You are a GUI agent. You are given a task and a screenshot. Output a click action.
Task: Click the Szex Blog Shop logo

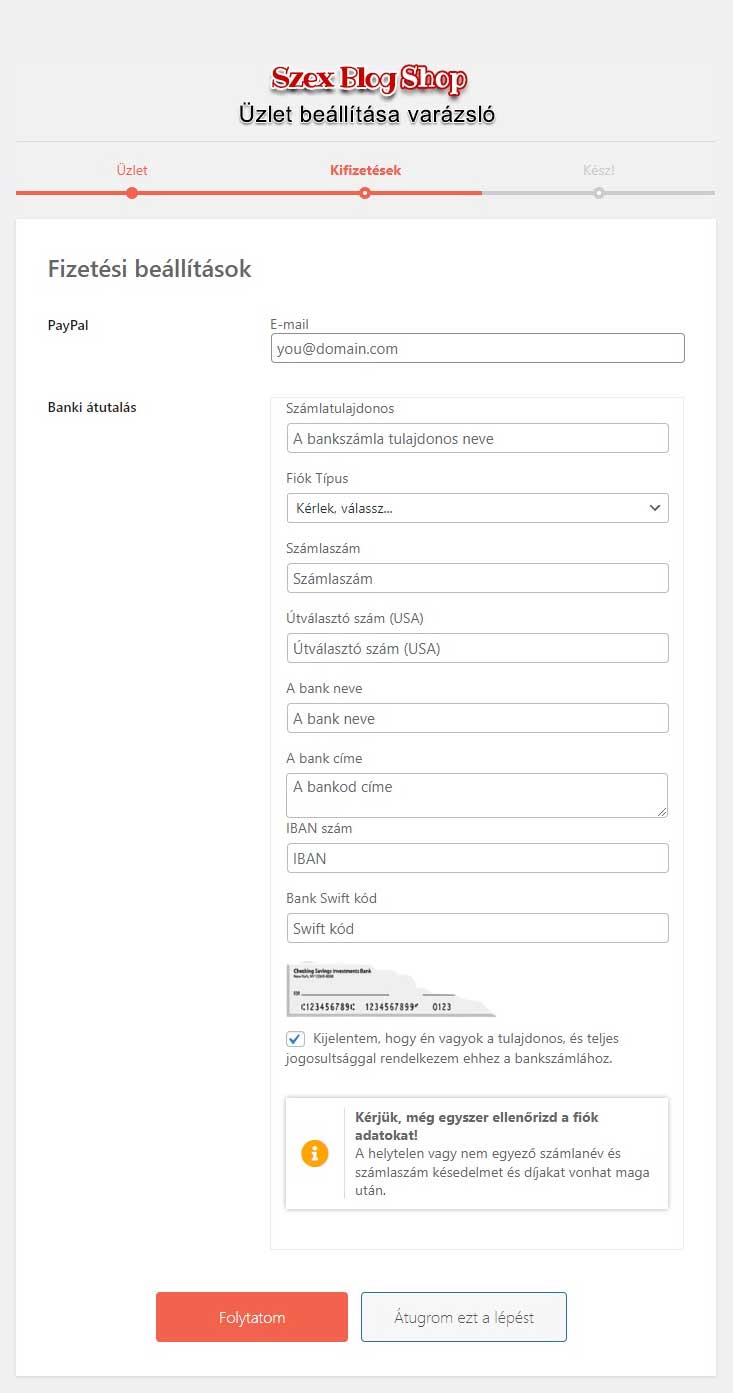coord(368,80)
